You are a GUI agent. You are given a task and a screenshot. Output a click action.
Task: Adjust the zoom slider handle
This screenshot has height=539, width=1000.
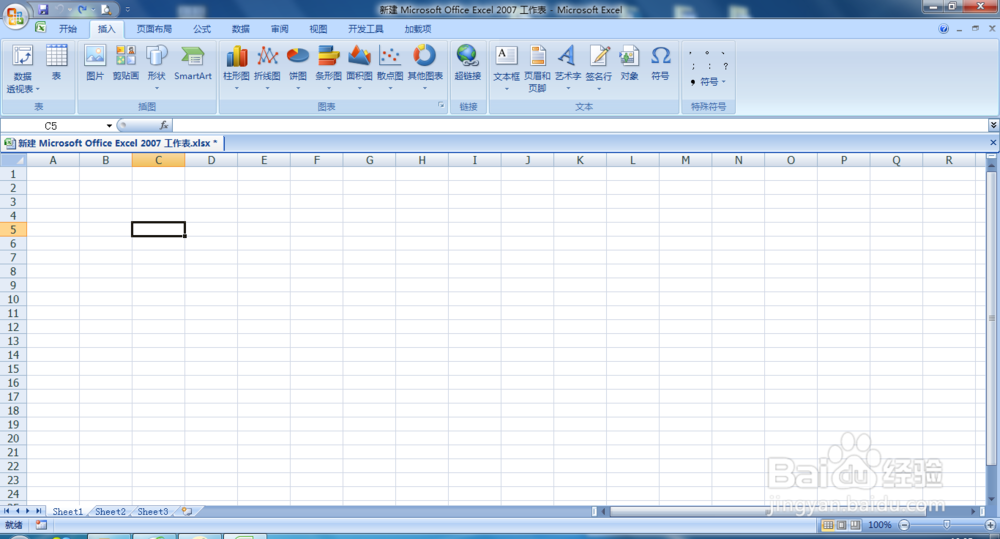[947, 525]
